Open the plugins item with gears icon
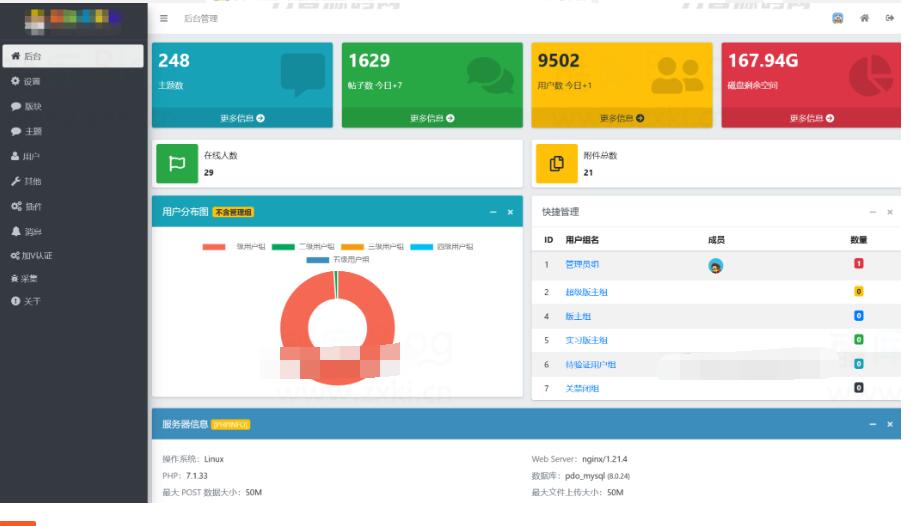 click(73, 206)
